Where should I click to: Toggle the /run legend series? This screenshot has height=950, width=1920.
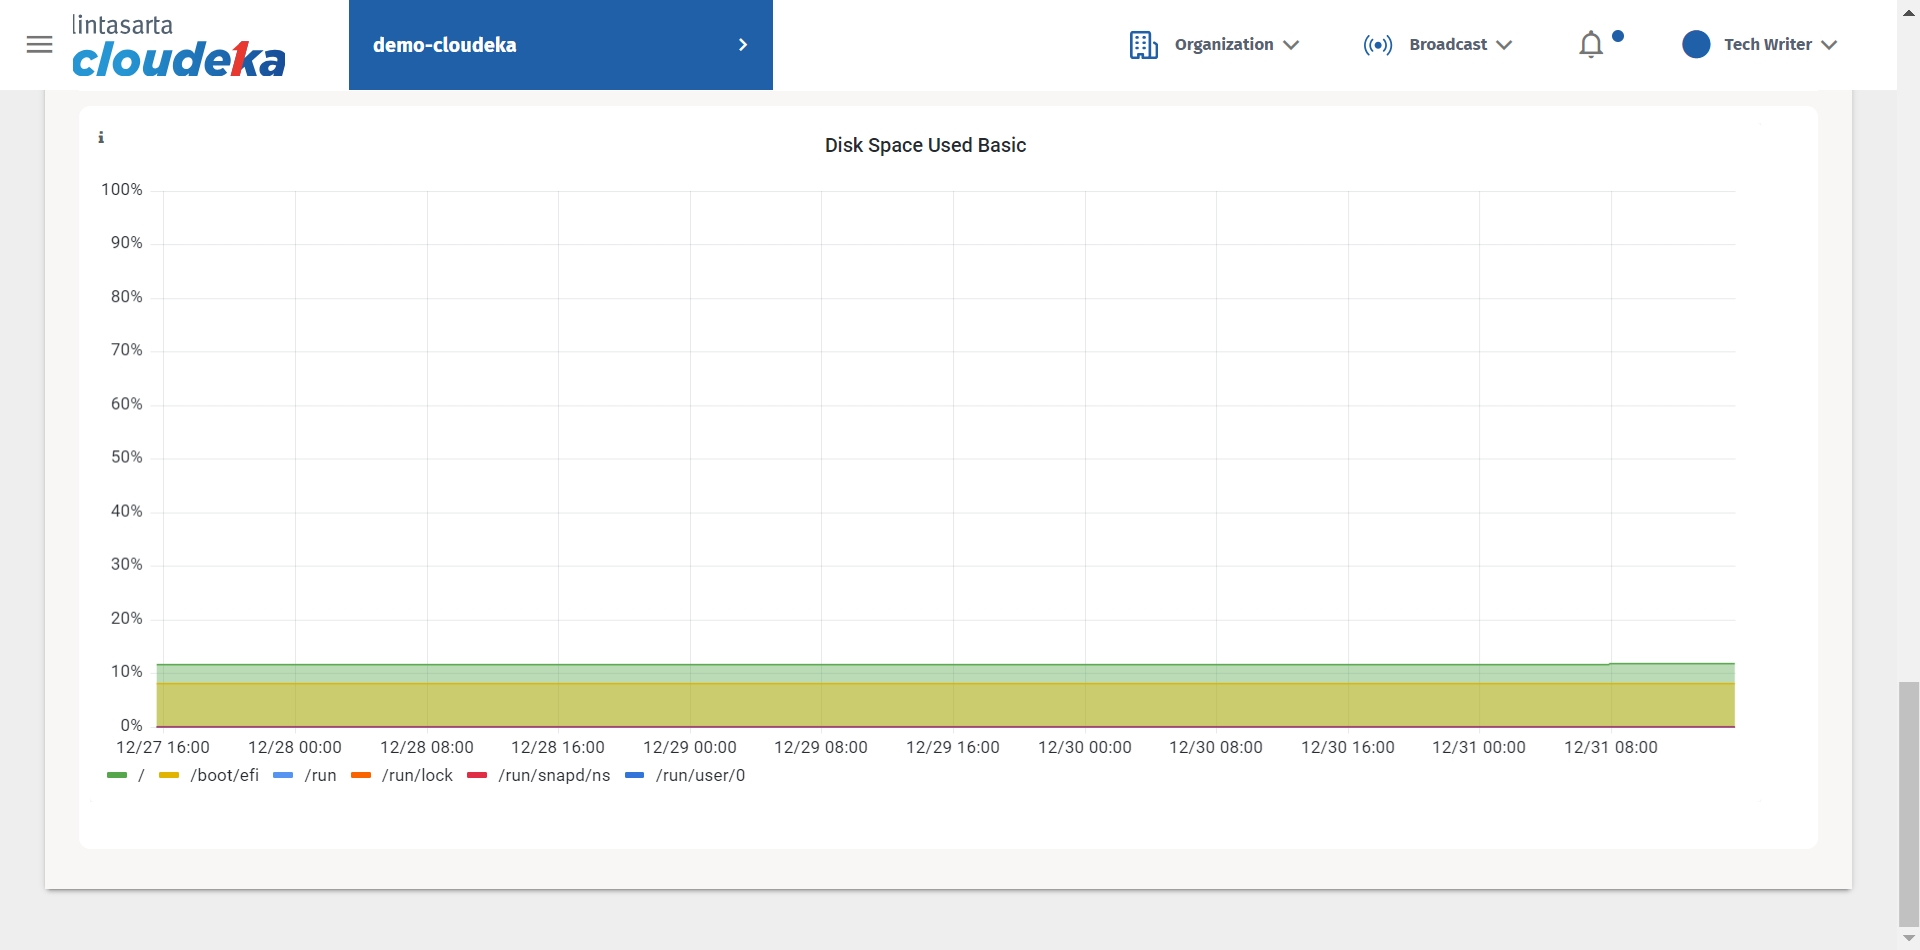(x=319, y=775)
